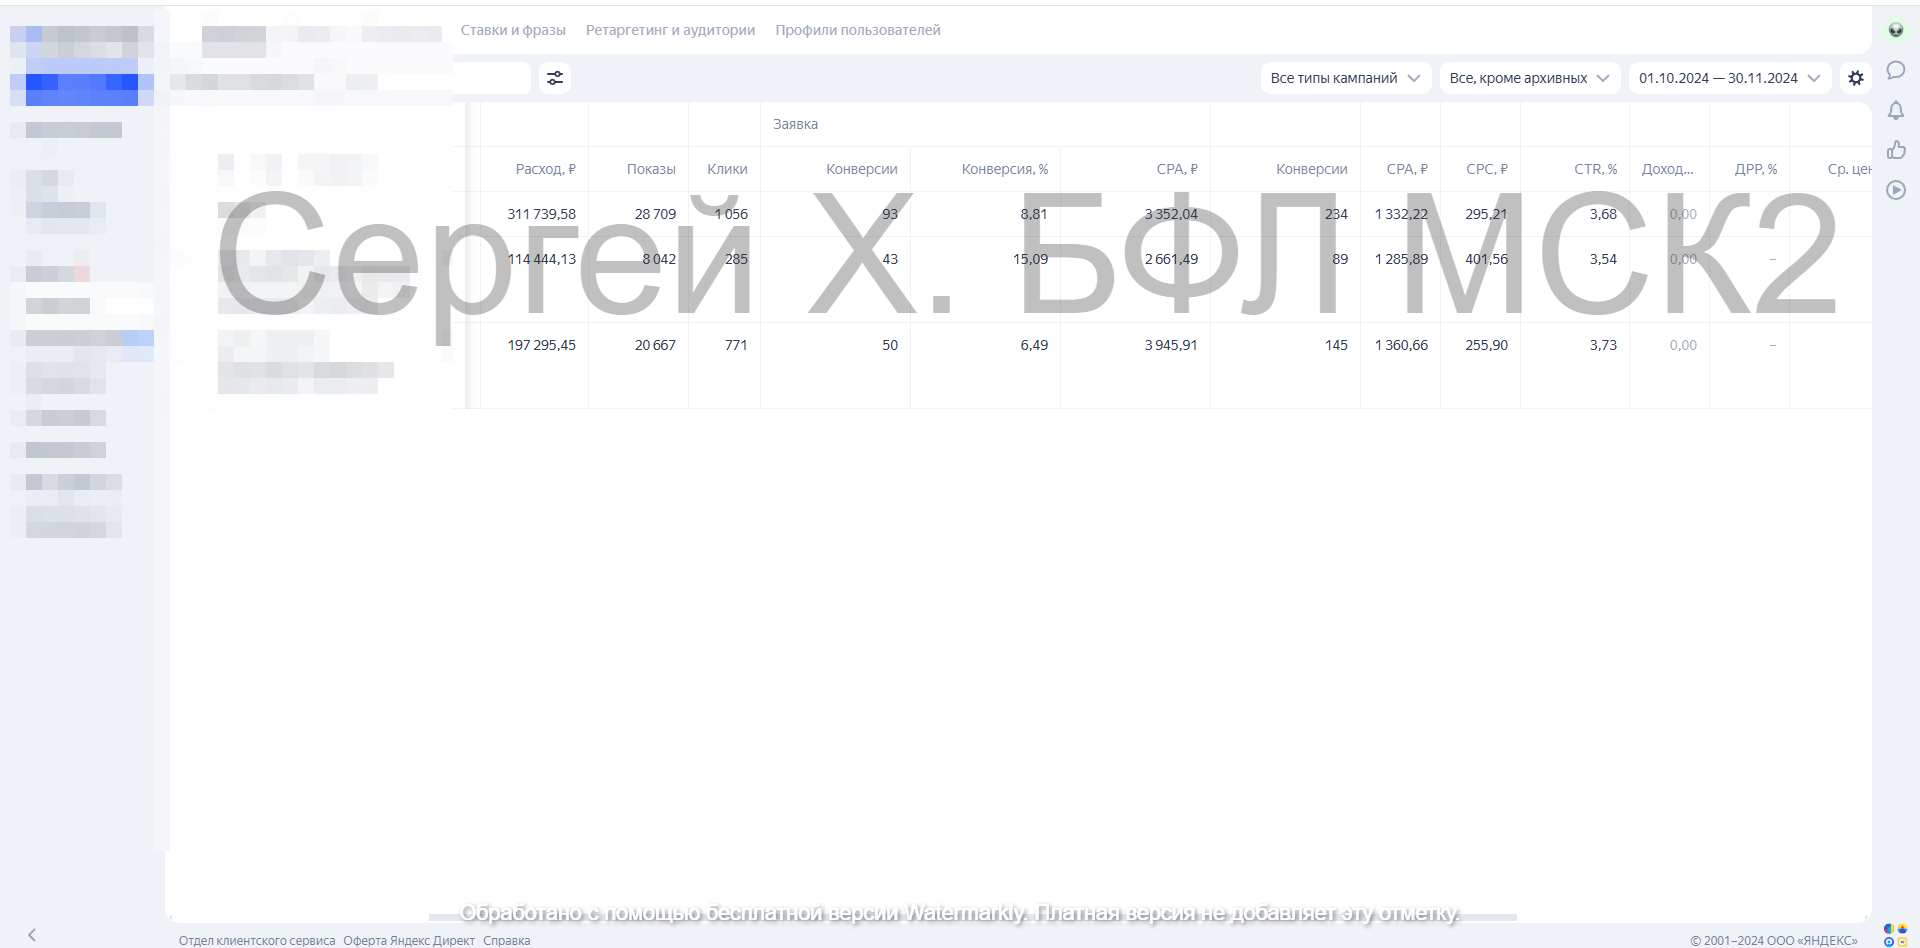Open table column settings gear icon
The height and width of the screenshot is (948, 1920).
coord(1856,78)
